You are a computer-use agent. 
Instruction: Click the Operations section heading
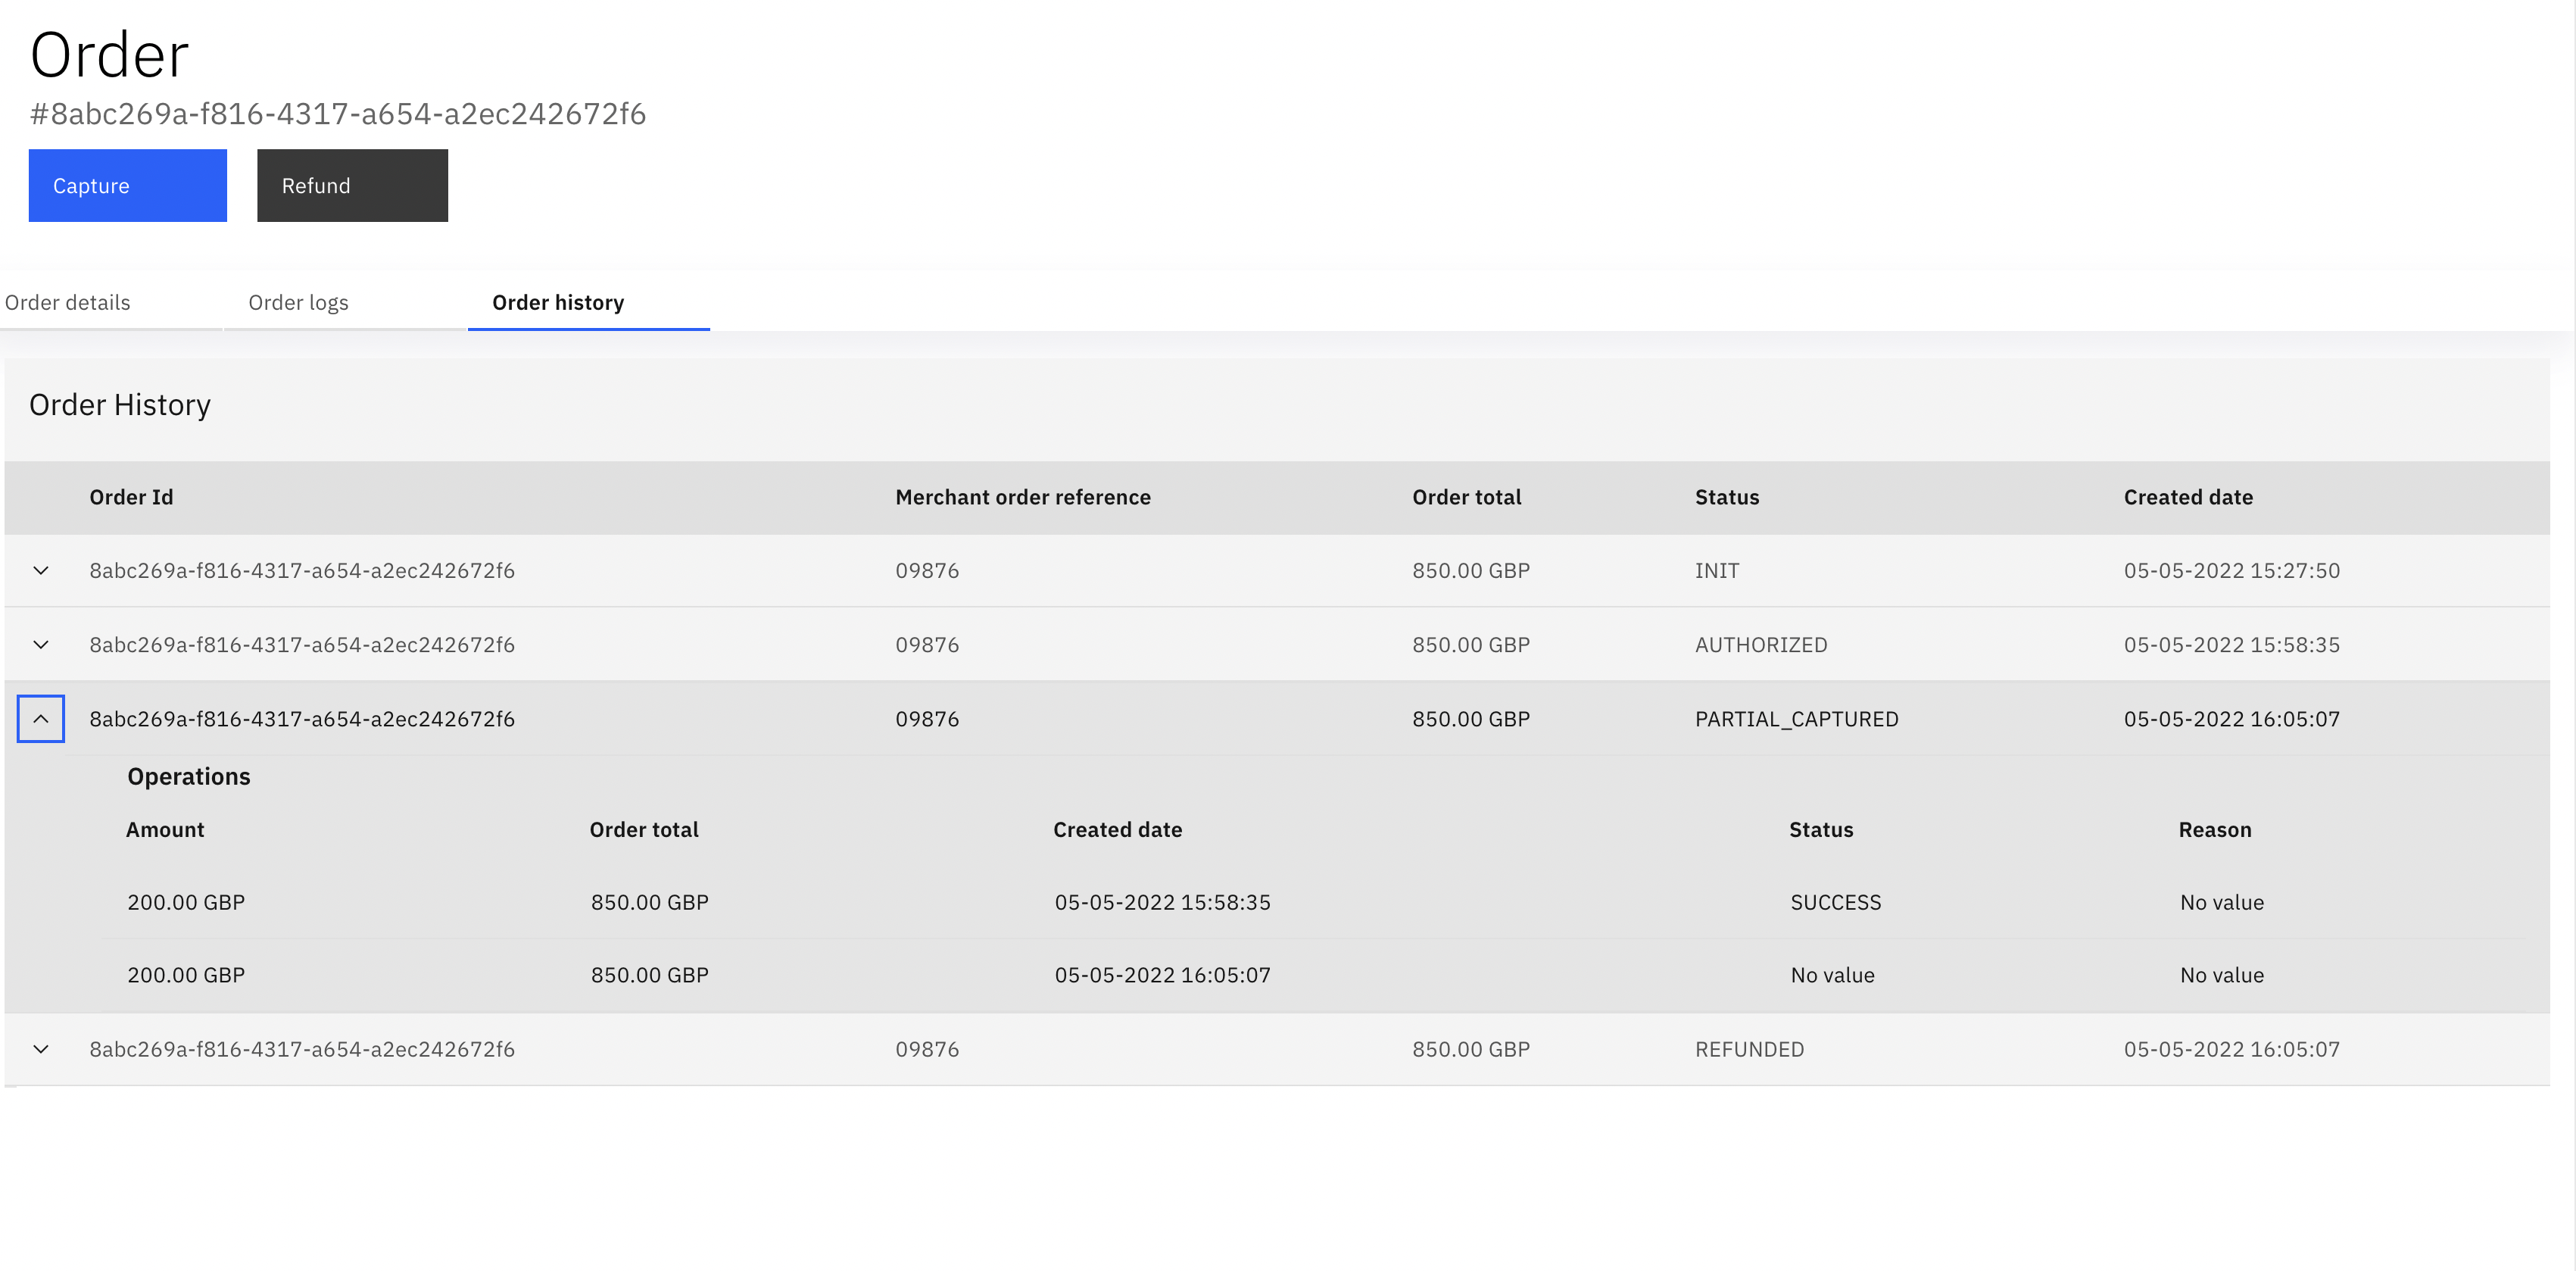pyautogui.click(x=188, y=776)
